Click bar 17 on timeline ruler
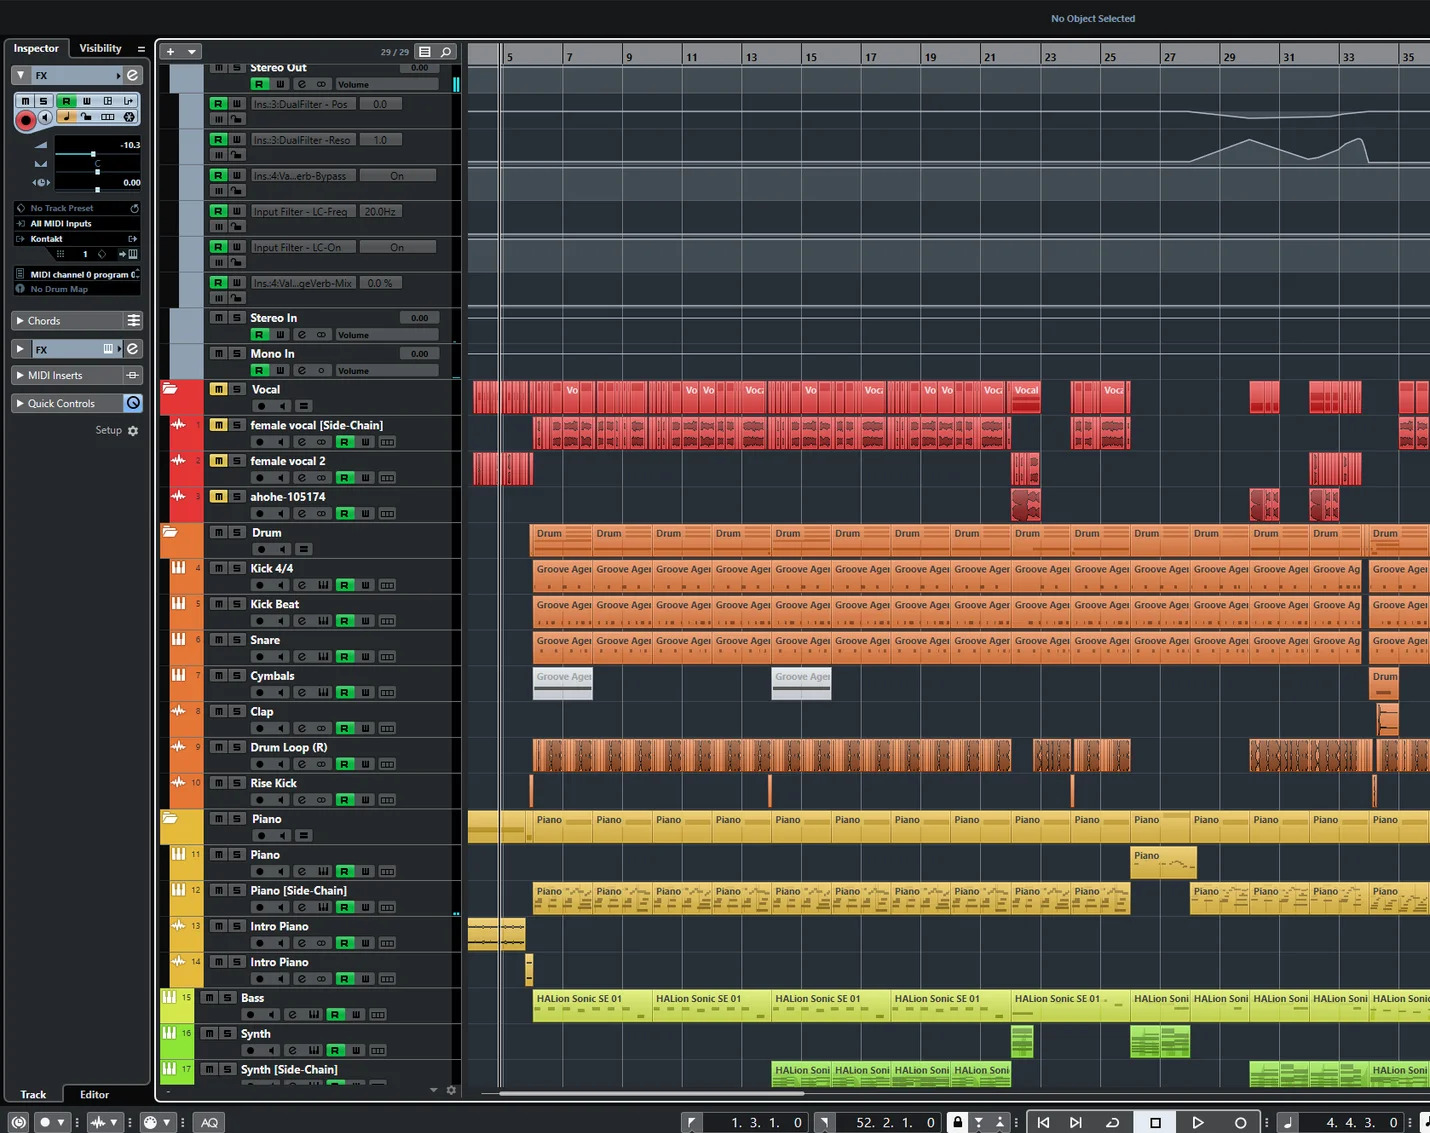This screenshot has width=1430, height=1133. pos(870,56)
